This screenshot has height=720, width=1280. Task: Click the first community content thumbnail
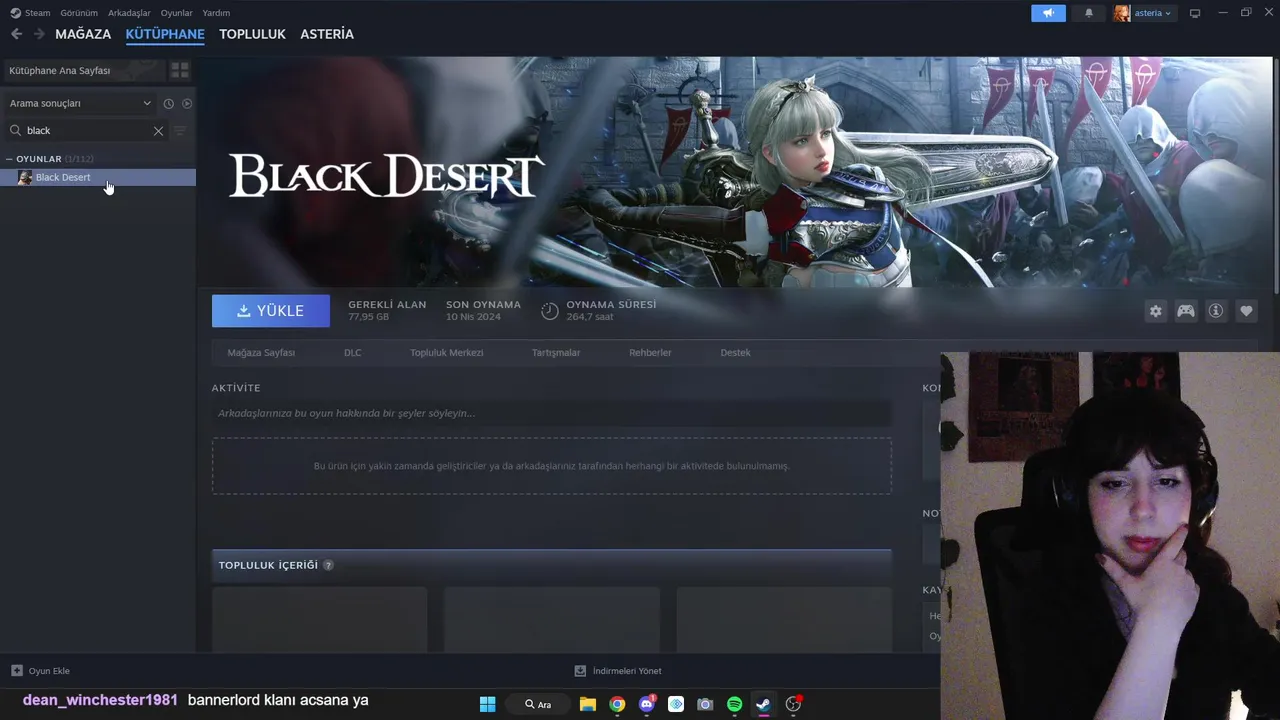pos(320,620)
